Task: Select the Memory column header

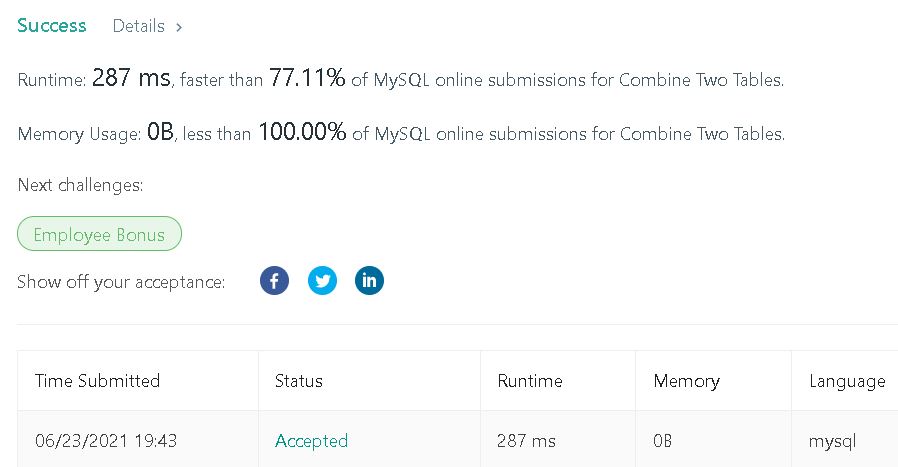Action: click(686, 382)
